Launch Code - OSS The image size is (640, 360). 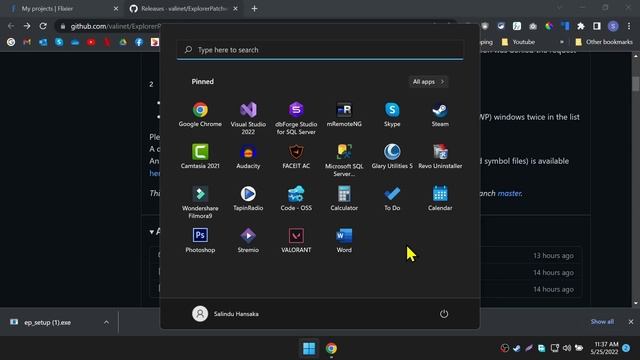pyautogui.click(x=296, y=199)
